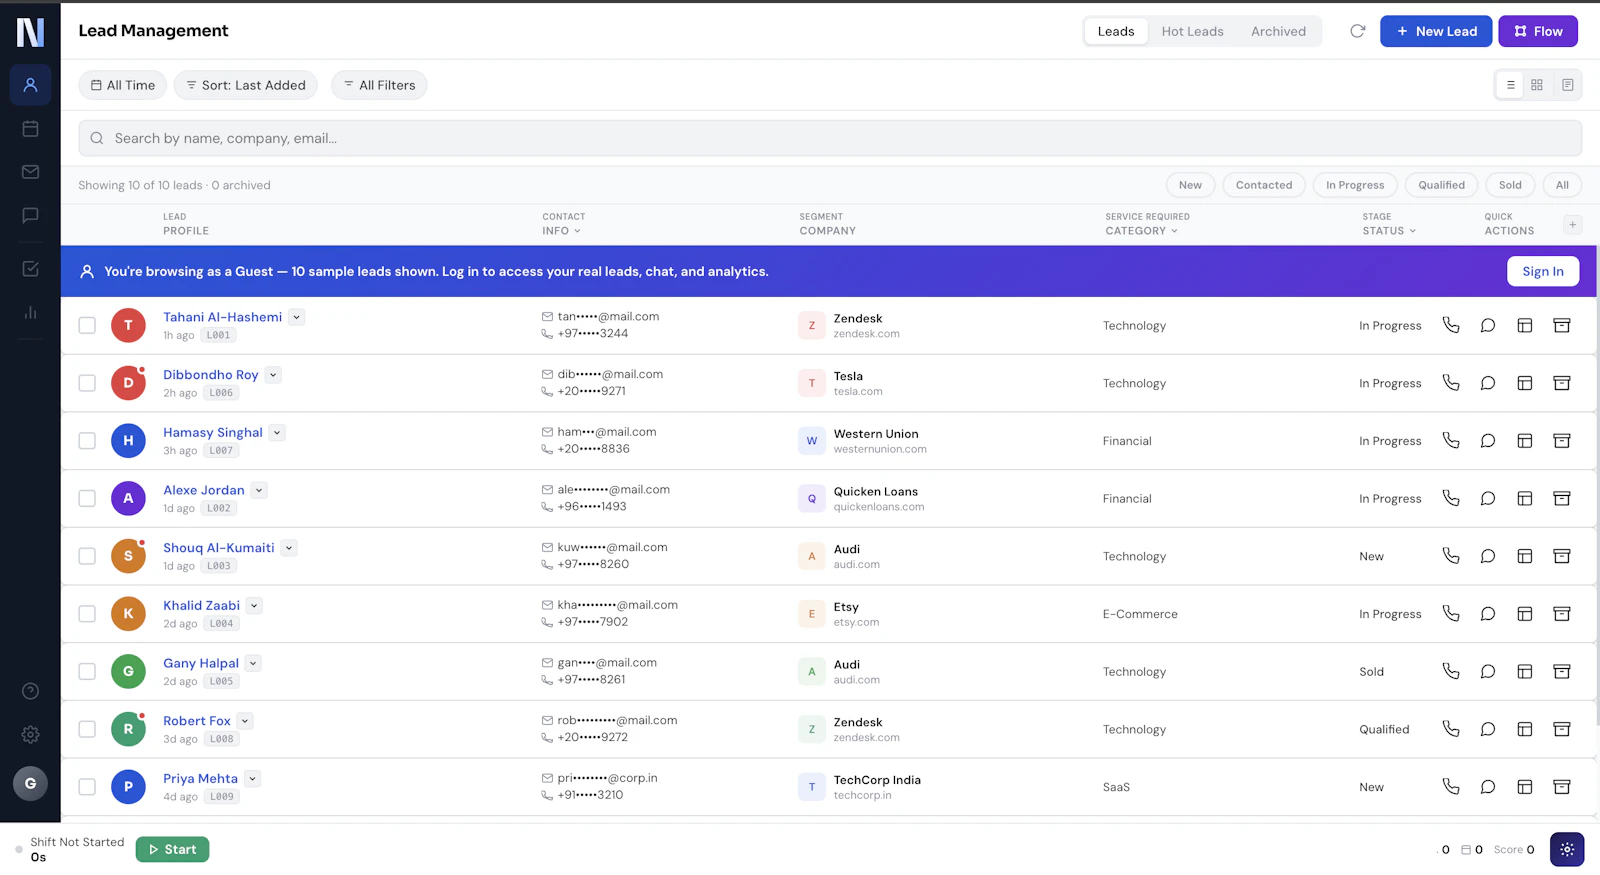Filter by Contacted status chip
Image resolution: width=1600 pixels, height=875 pixels.
click(x=1263, y=185)
